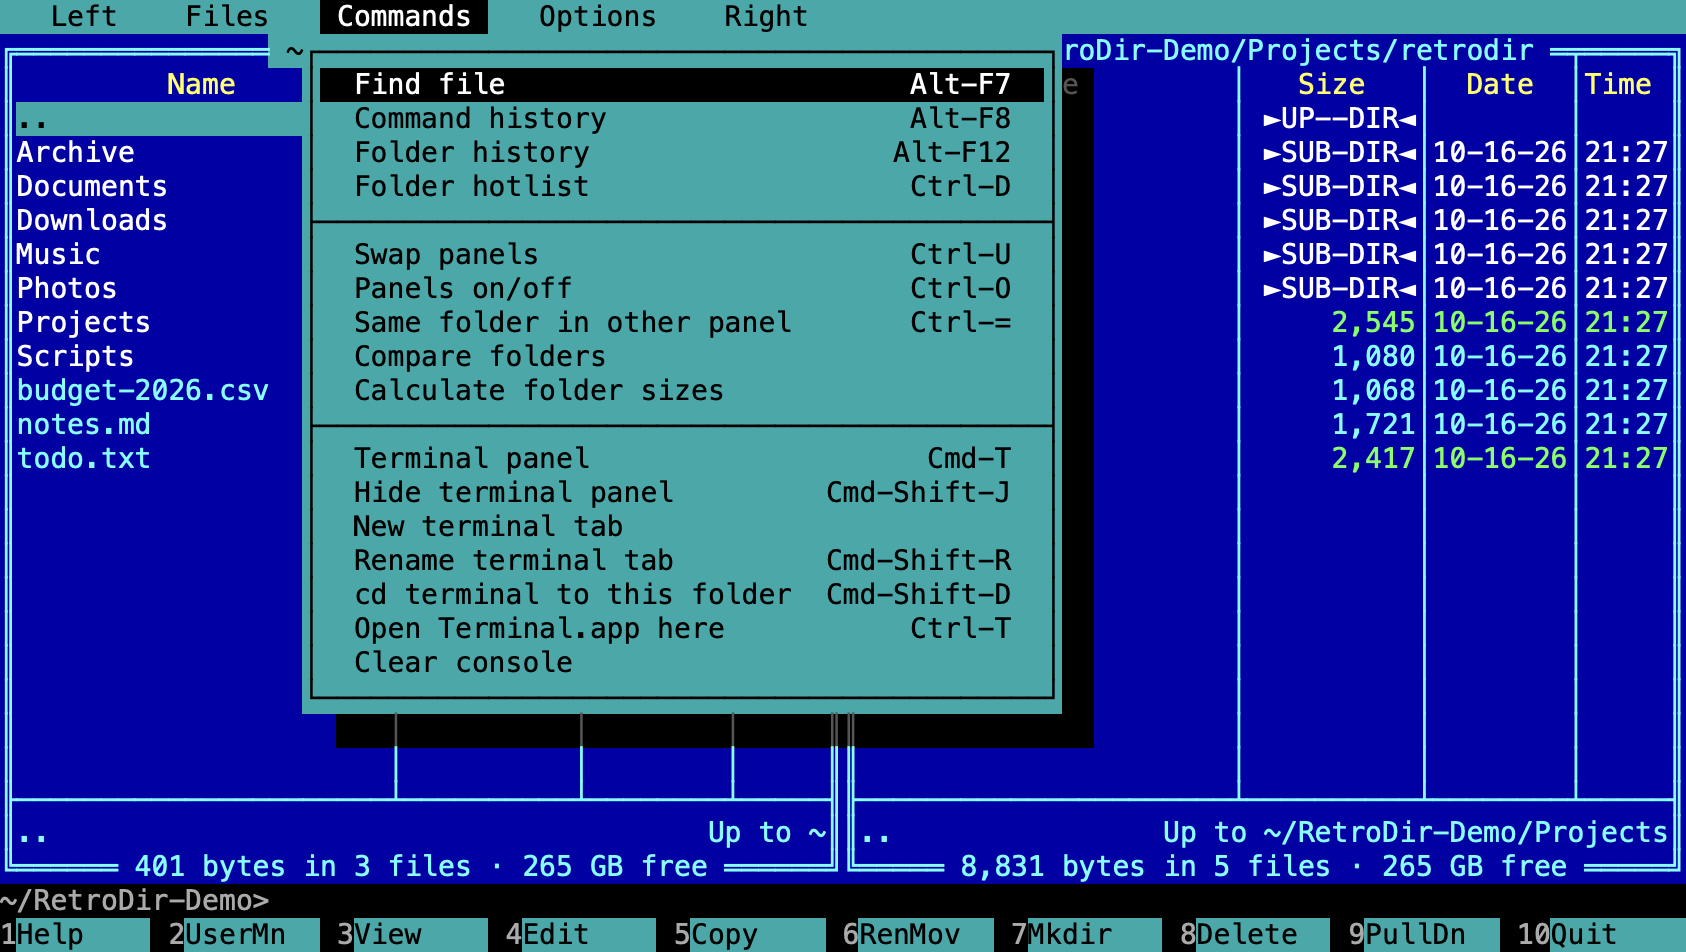The width and height of the screenshot is (1686, 952).
Task: Open the Right menu
Action: (766, 16)
